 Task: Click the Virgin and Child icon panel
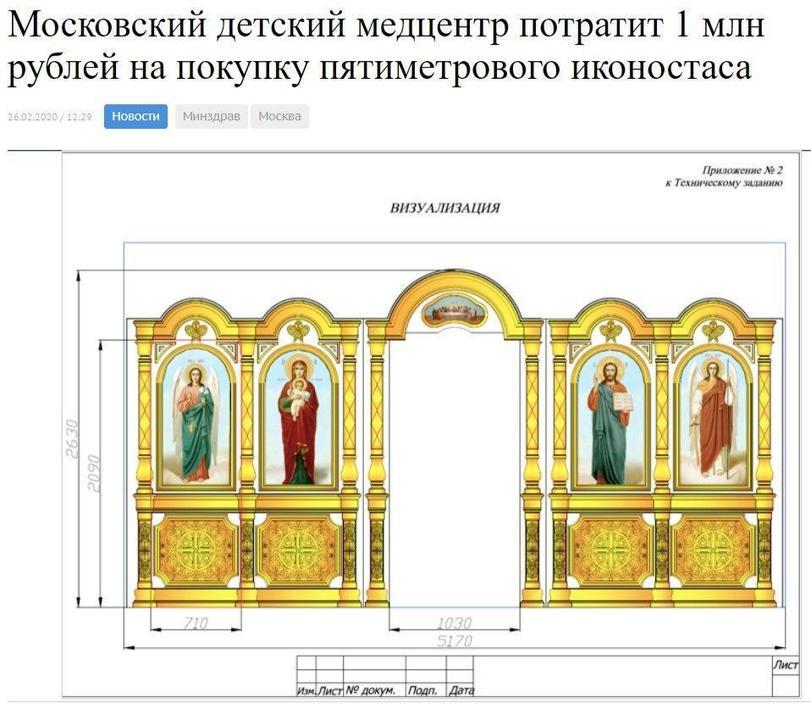pos(298,418)
